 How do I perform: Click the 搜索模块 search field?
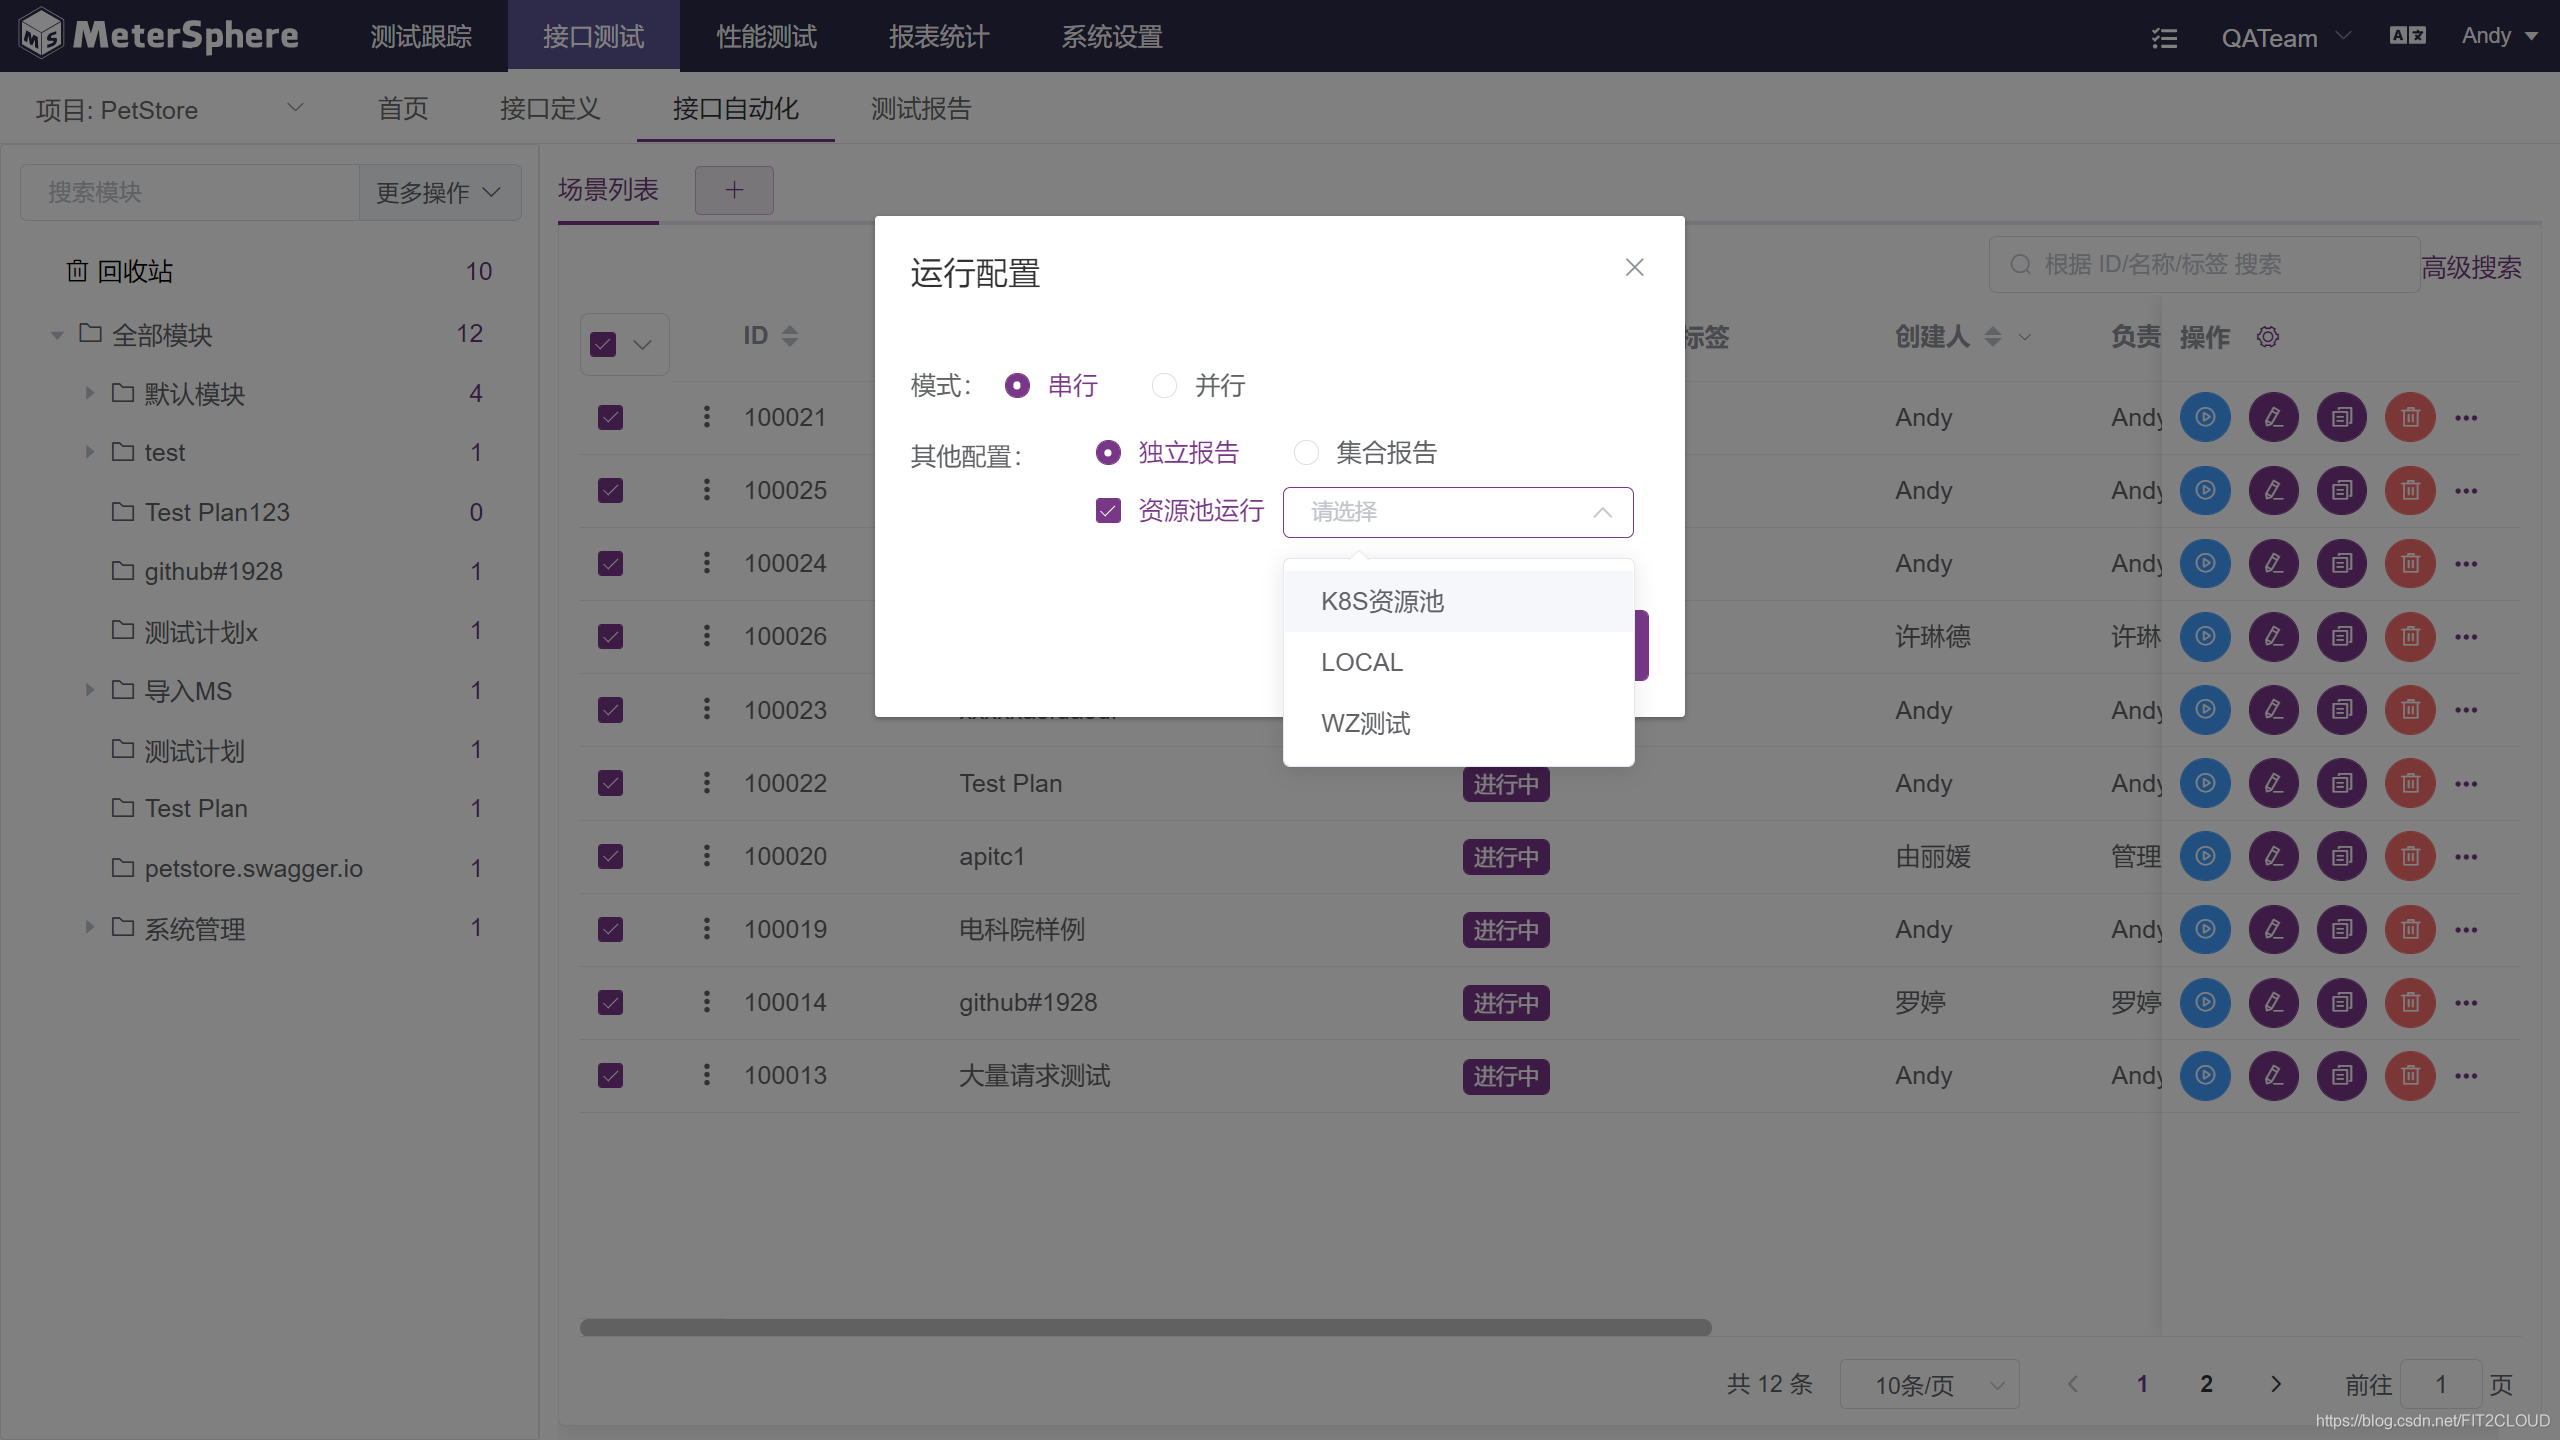pyautogui.click(x=190, y=192)
